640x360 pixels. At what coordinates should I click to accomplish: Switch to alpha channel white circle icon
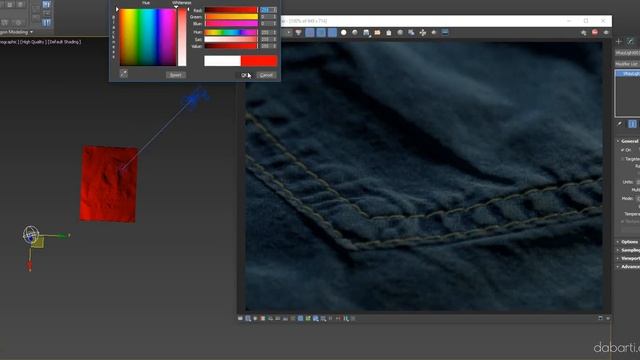[x=344, y=32]
